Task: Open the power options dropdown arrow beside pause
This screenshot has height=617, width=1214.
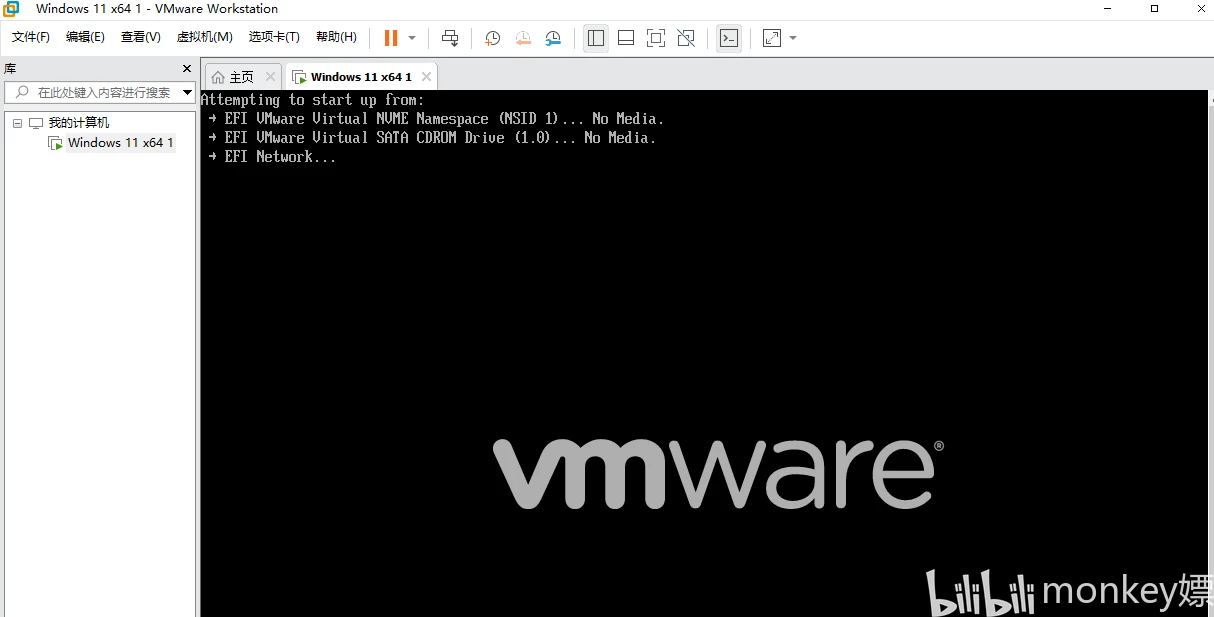Action: click(x=412, y=38)
